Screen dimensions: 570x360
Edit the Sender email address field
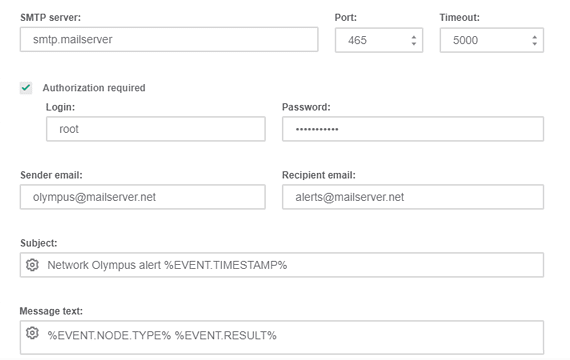pyautogui.click(x=142, y=197)
